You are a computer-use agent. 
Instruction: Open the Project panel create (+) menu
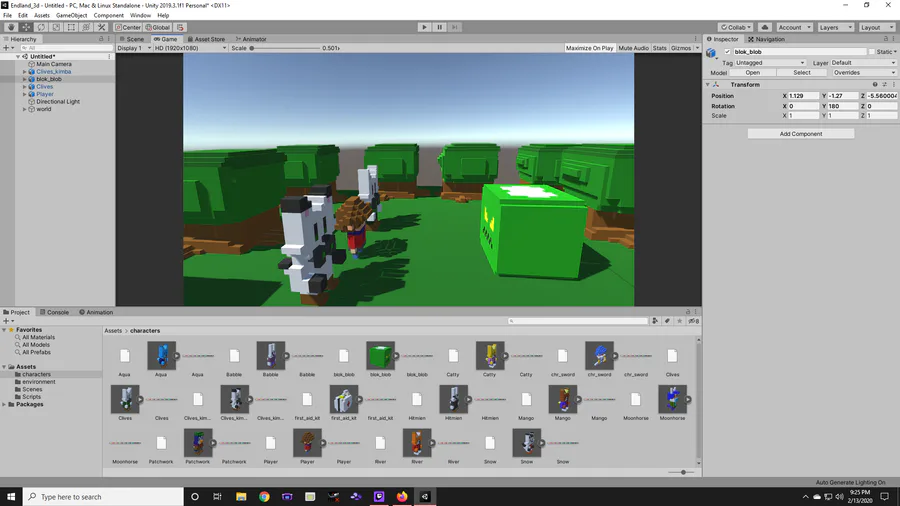coord(8,321)
